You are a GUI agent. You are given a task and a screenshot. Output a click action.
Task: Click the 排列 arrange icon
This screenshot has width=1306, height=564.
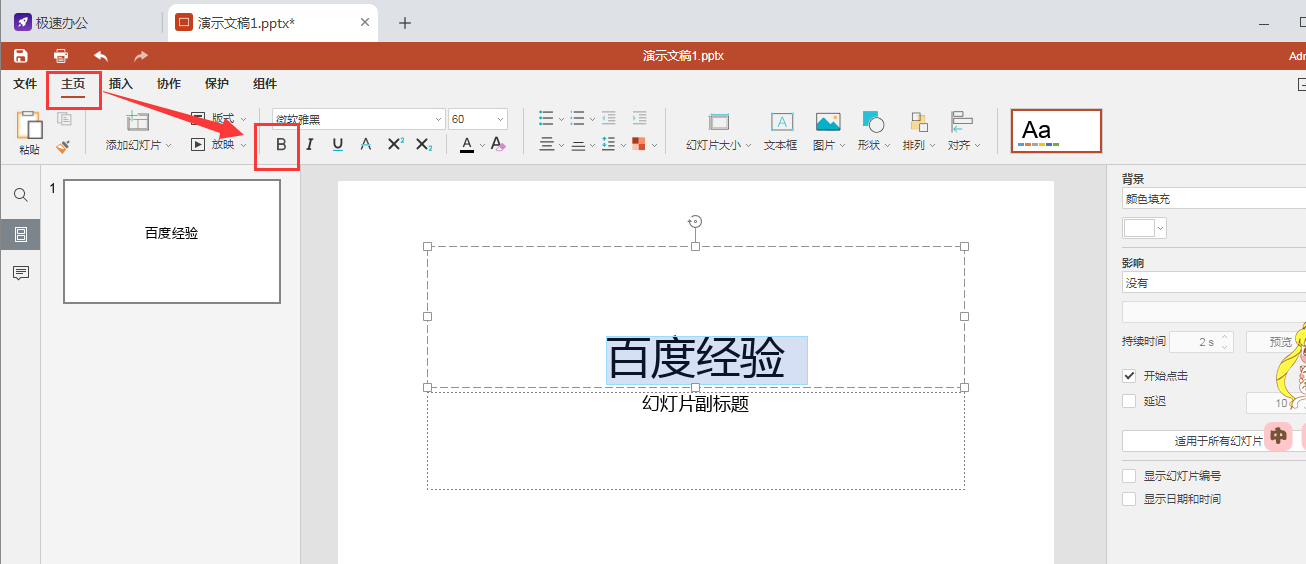pos(918,122)
